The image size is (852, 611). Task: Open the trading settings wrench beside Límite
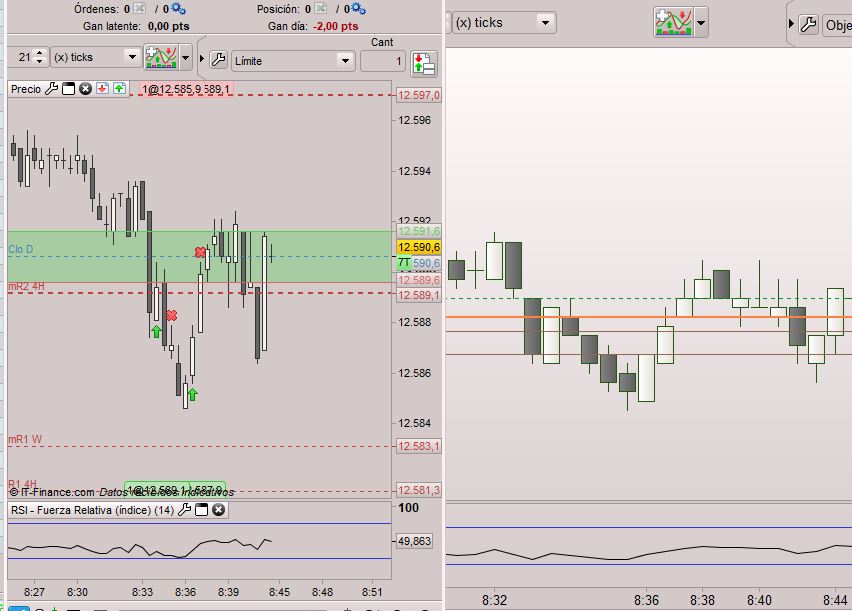pyautogui.click(x=218, y=59)
